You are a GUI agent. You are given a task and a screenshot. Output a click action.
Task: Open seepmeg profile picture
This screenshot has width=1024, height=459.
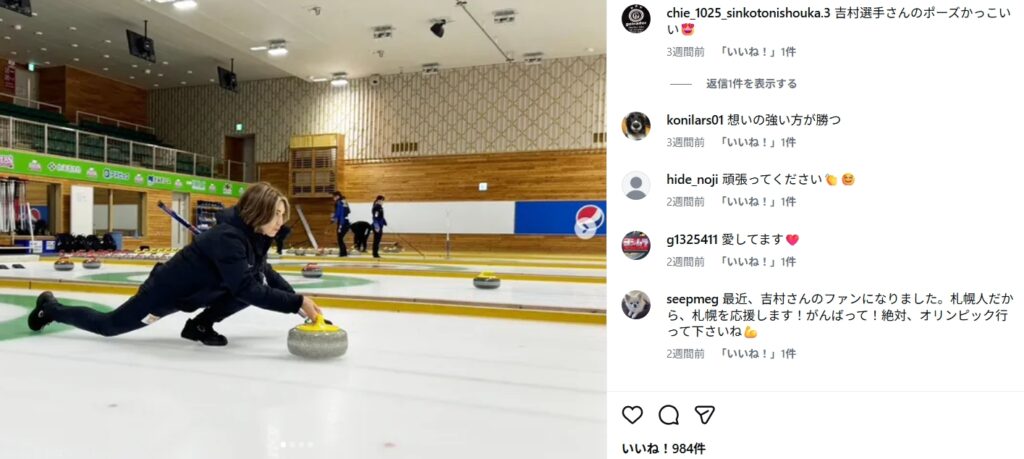click(x=635, y=305)
